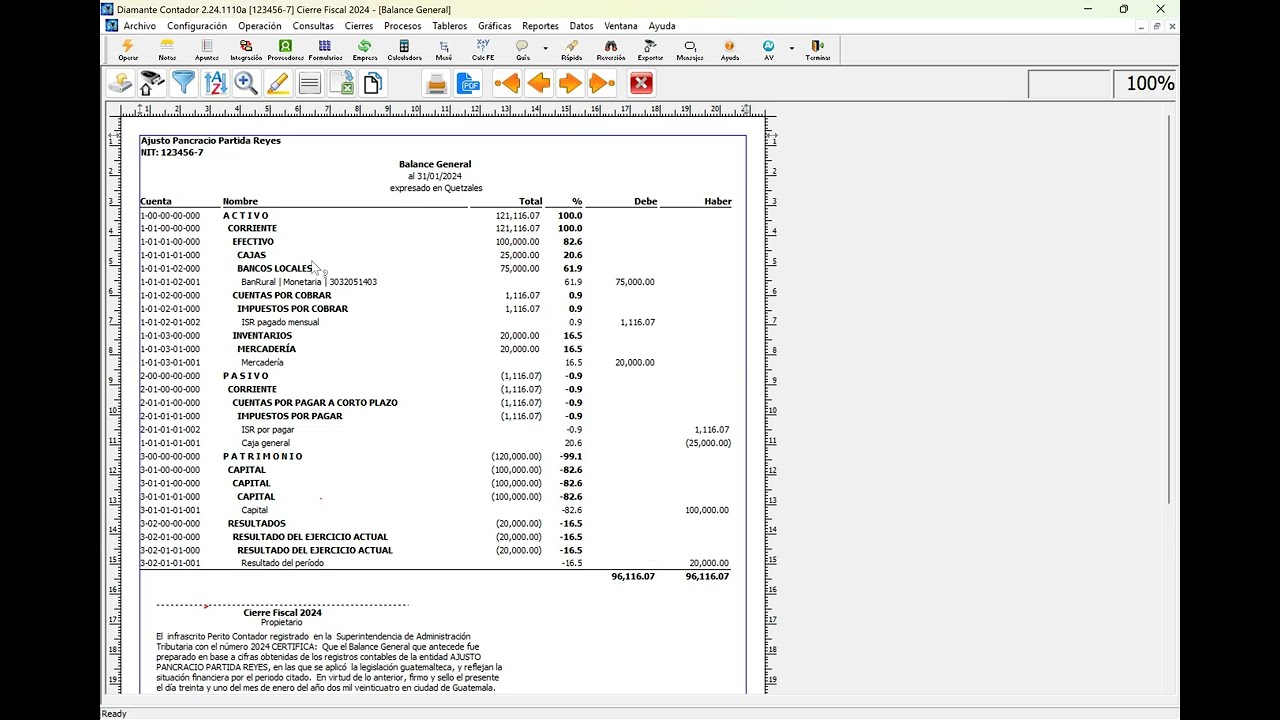Click the Operar lightning icon
Screen dimensions: 1280x720
pyautogui.click(x=128, y=50)
